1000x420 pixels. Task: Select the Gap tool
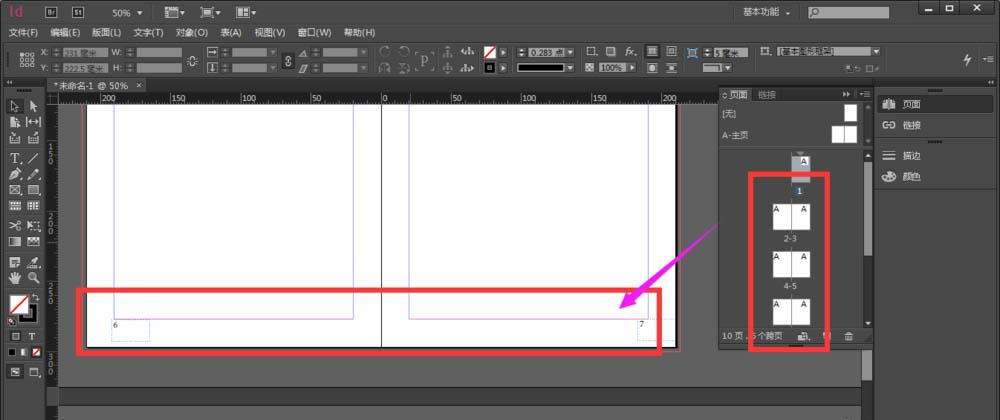point(34,122)
